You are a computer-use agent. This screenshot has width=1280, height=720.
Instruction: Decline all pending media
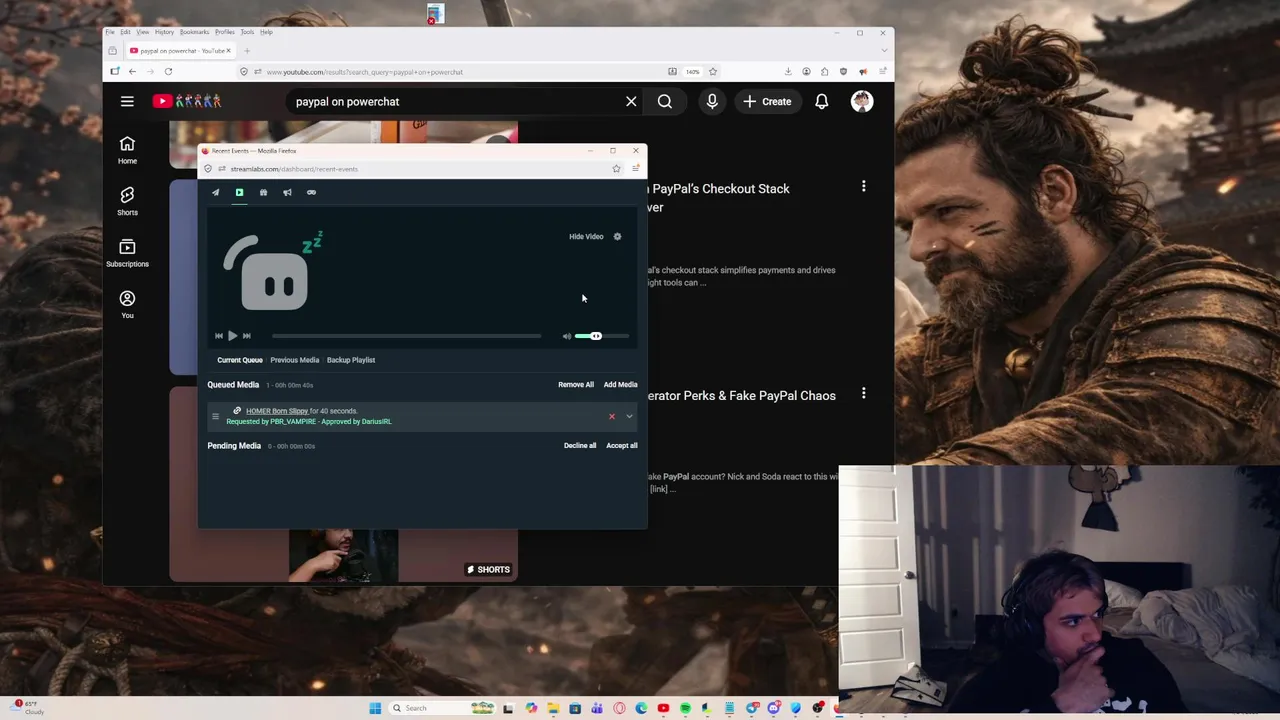point(580,446)
